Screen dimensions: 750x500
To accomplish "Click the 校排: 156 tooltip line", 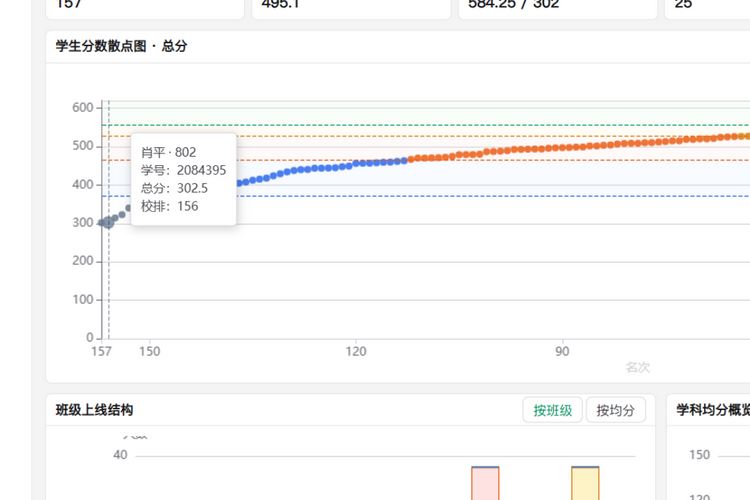I will (x=169, y=206).
